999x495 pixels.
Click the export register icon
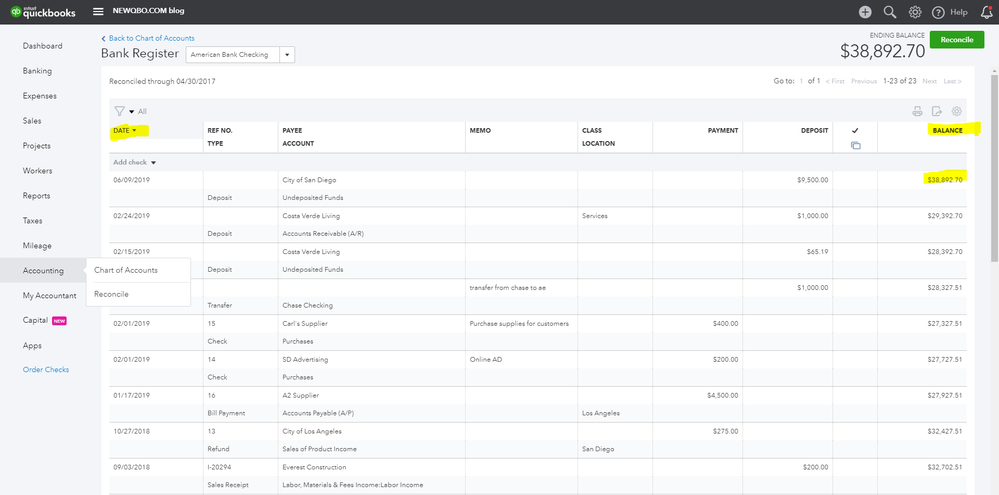click(x=937, y=112)
